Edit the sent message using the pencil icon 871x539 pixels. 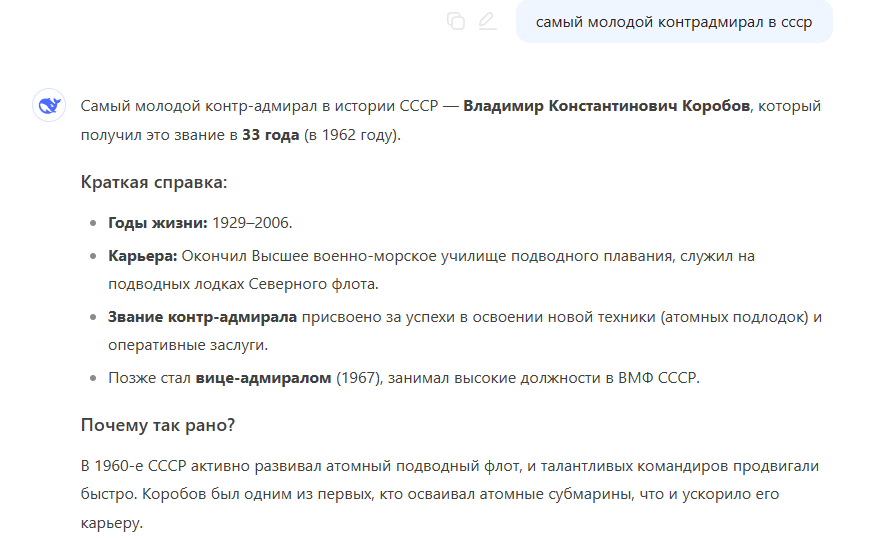tap(487, 21)
